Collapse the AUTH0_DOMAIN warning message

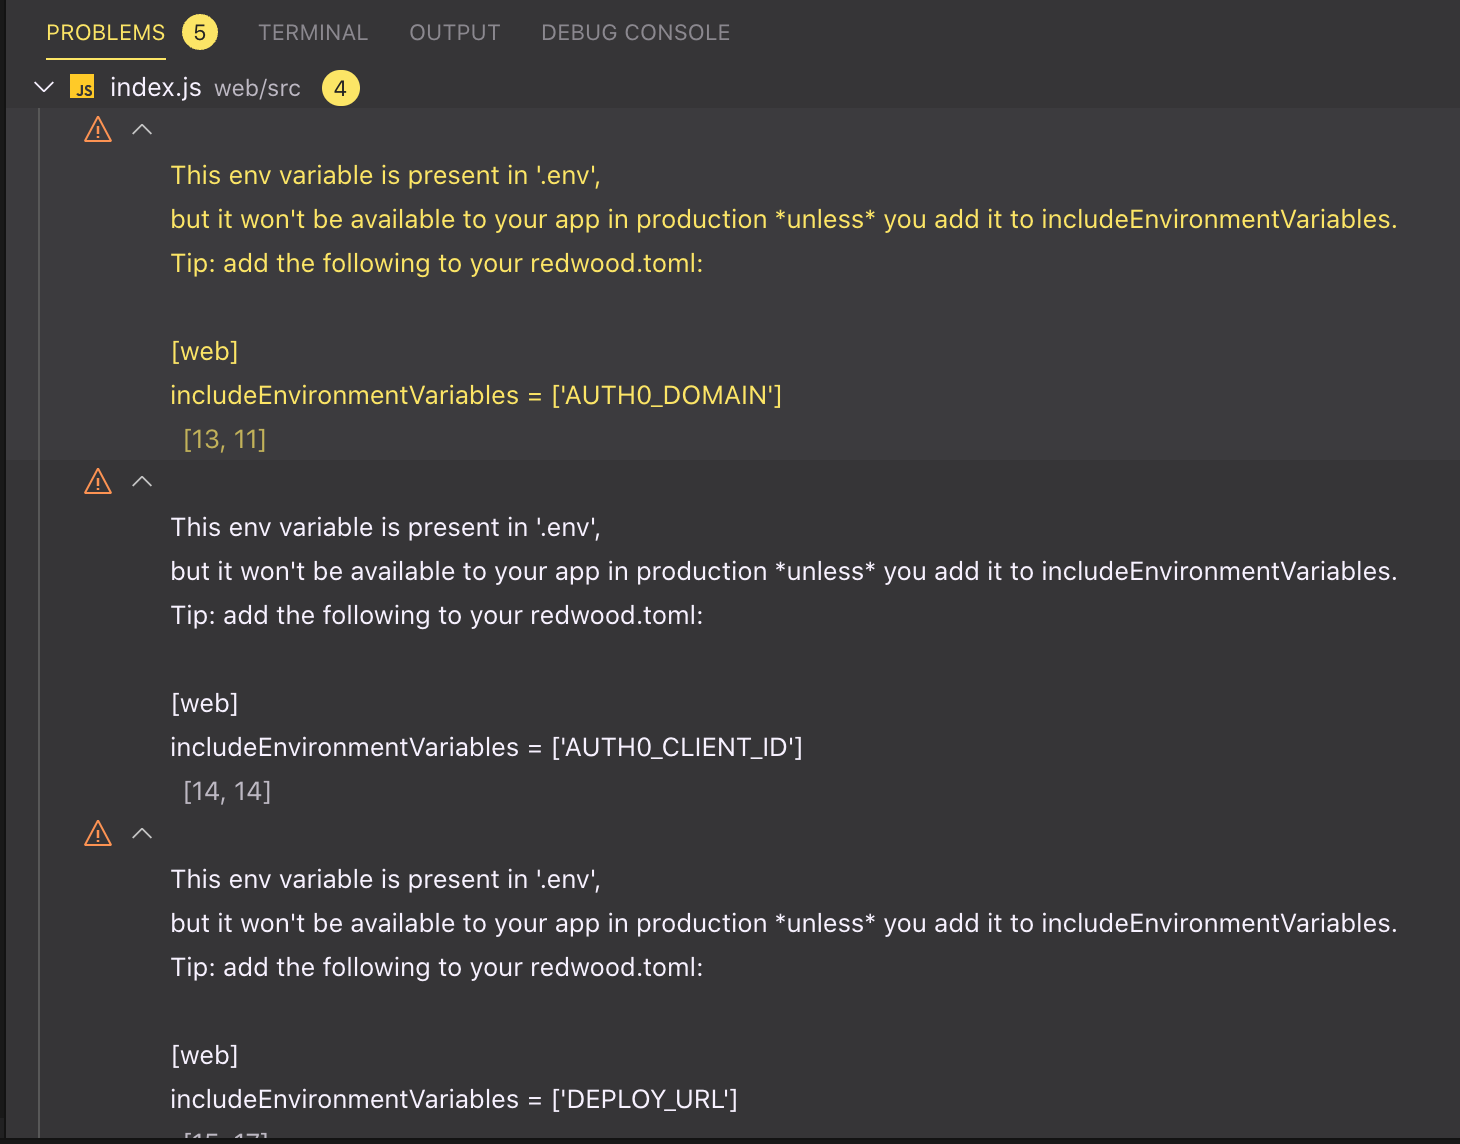coord(142,130)
